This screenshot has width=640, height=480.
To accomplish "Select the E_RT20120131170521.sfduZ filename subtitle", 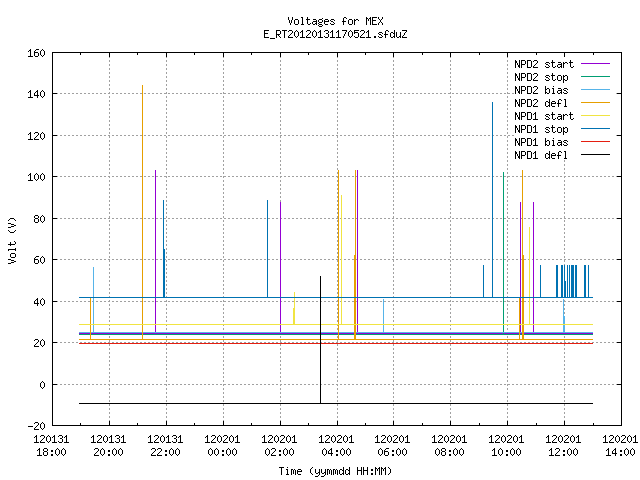I will click(335, 34).
